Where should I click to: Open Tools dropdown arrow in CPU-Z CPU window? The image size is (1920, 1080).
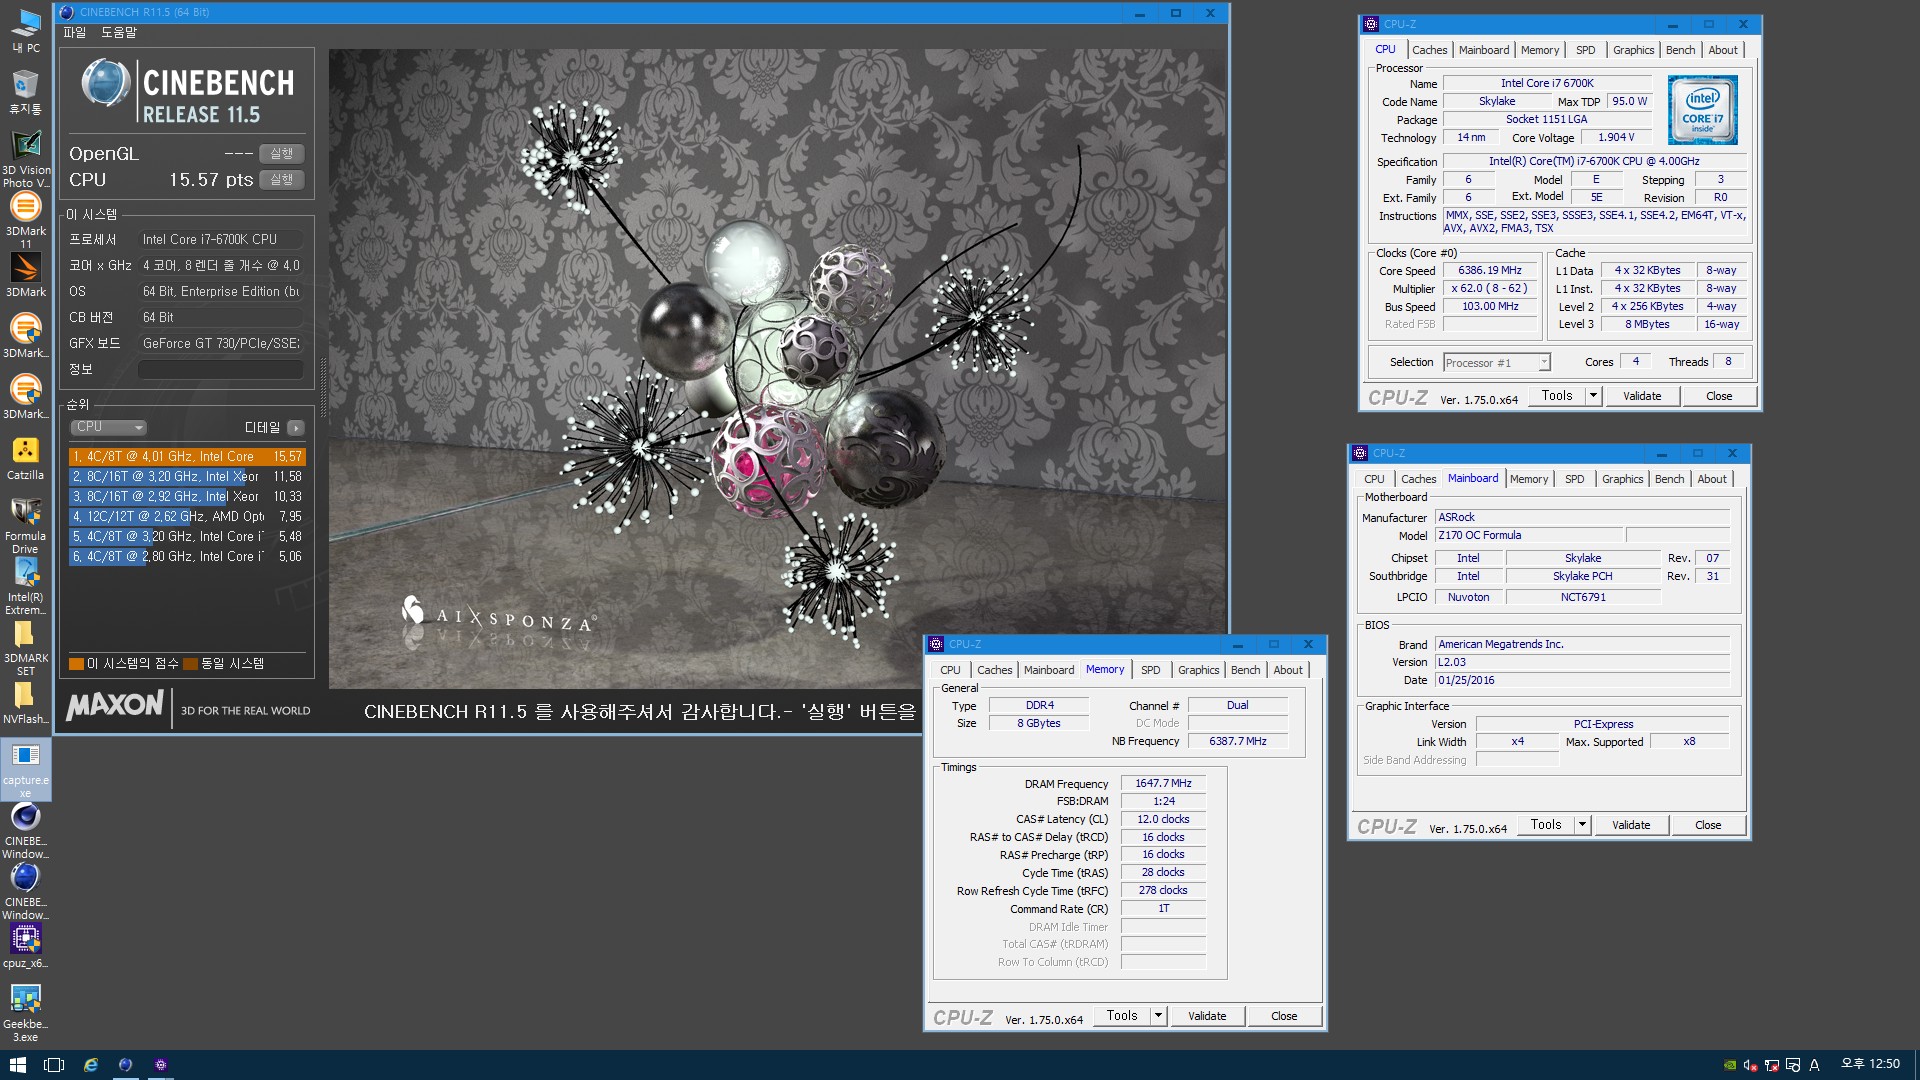click(1593, 396)
